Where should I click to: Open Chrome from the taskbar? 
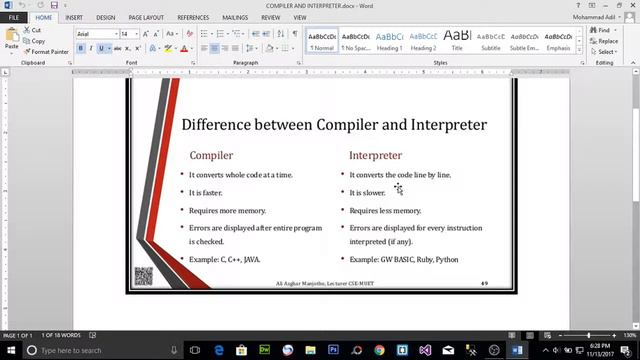380,350
